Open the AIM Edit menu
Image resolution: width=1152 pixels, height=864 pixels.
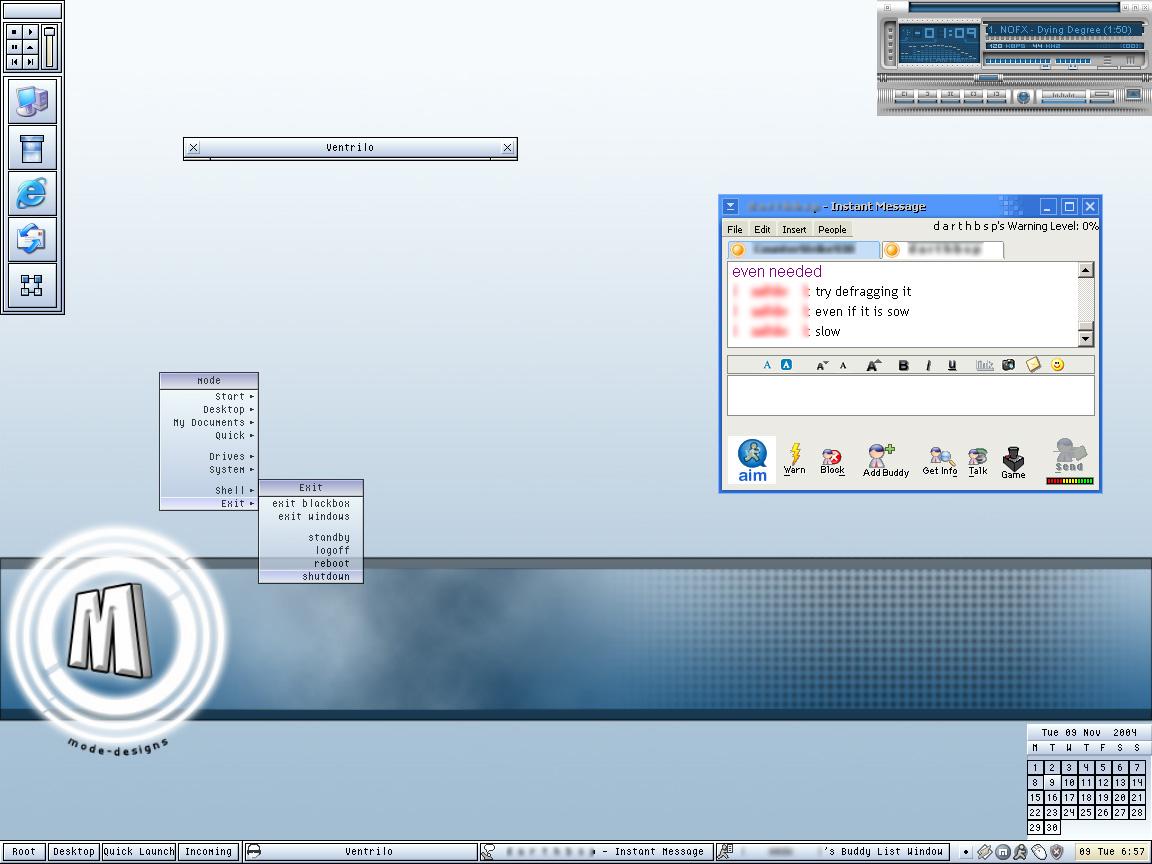tap(762, 229)
